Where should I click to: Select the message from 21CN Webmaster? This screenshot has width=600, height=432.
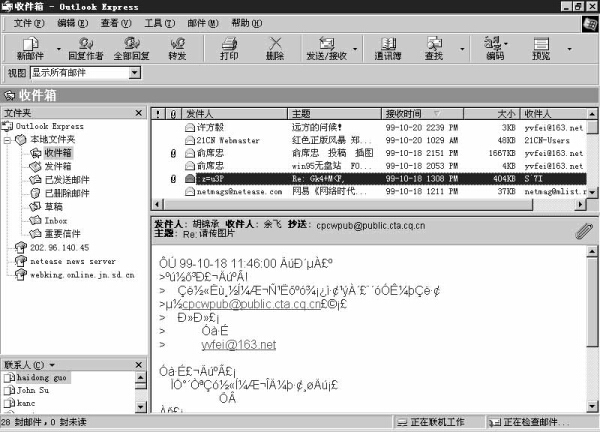pos(369,140)
